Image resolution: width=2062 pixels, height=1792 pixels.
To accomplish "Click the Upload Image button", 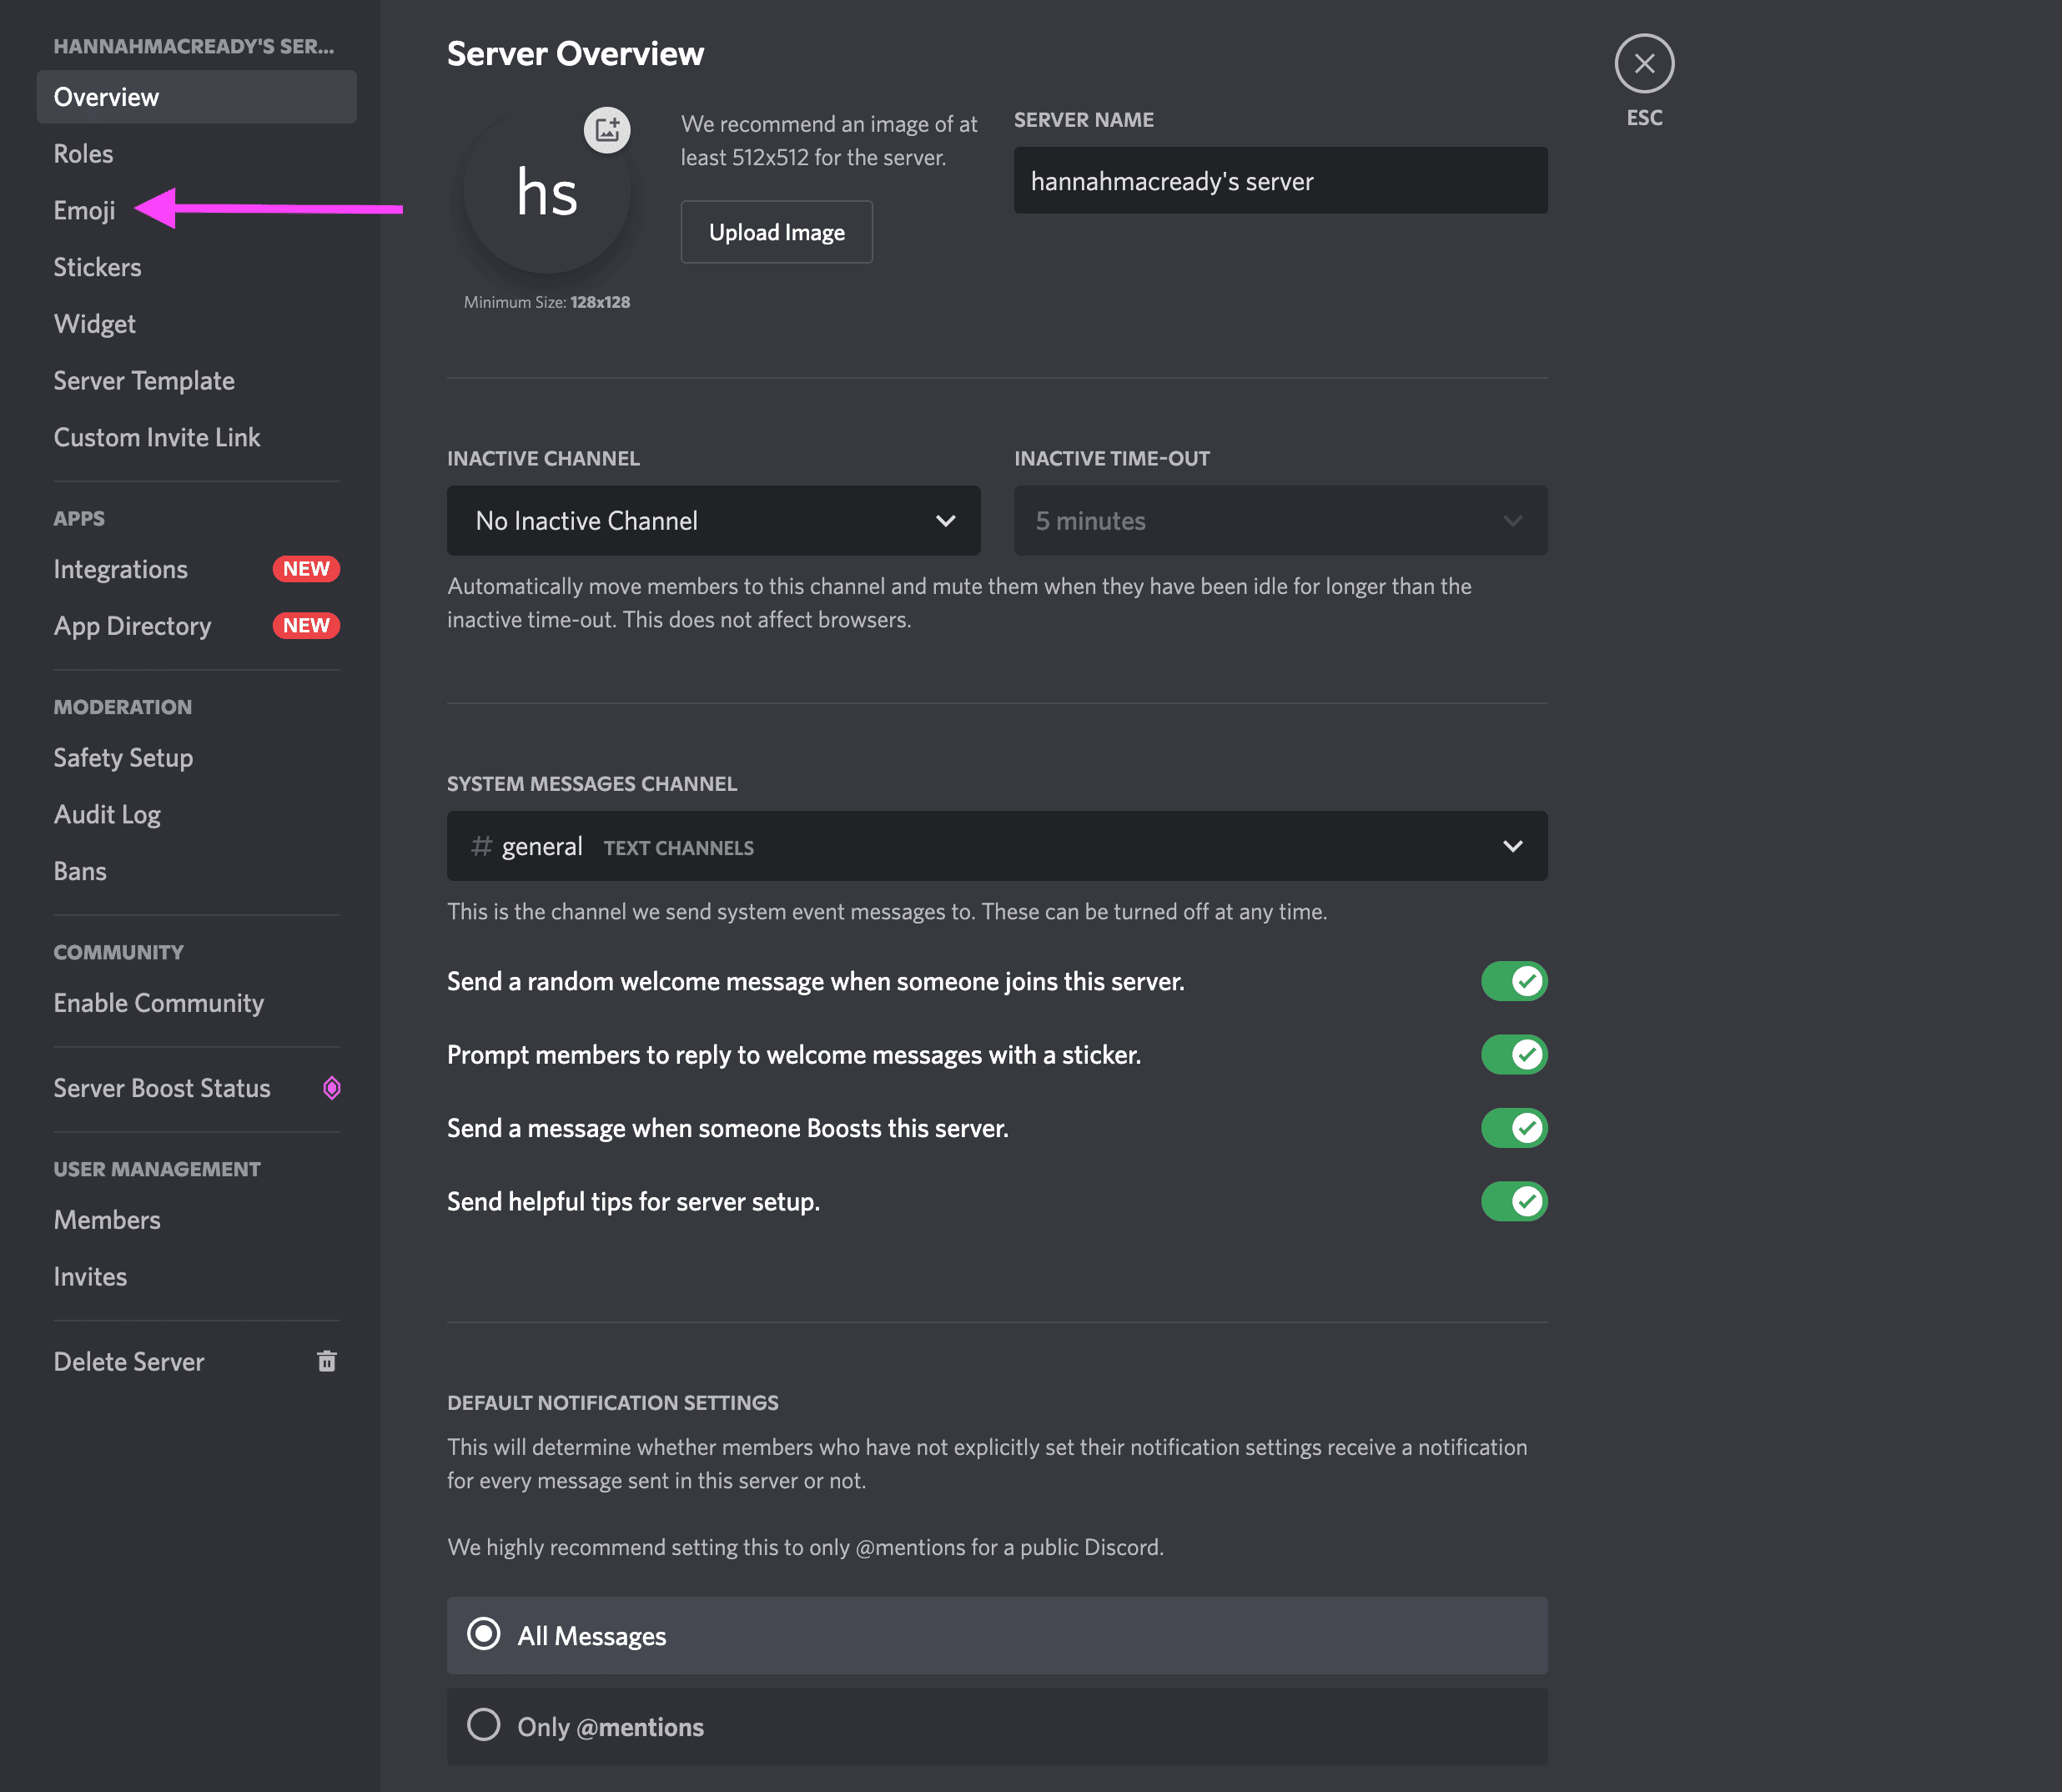I will (777, 229).
